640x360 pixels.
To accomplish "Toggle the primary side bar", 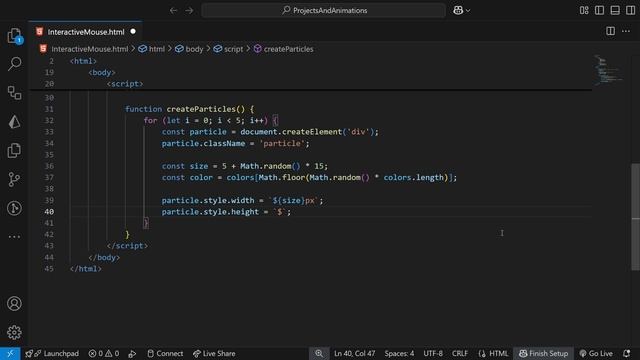I will [x=599, y=10].
